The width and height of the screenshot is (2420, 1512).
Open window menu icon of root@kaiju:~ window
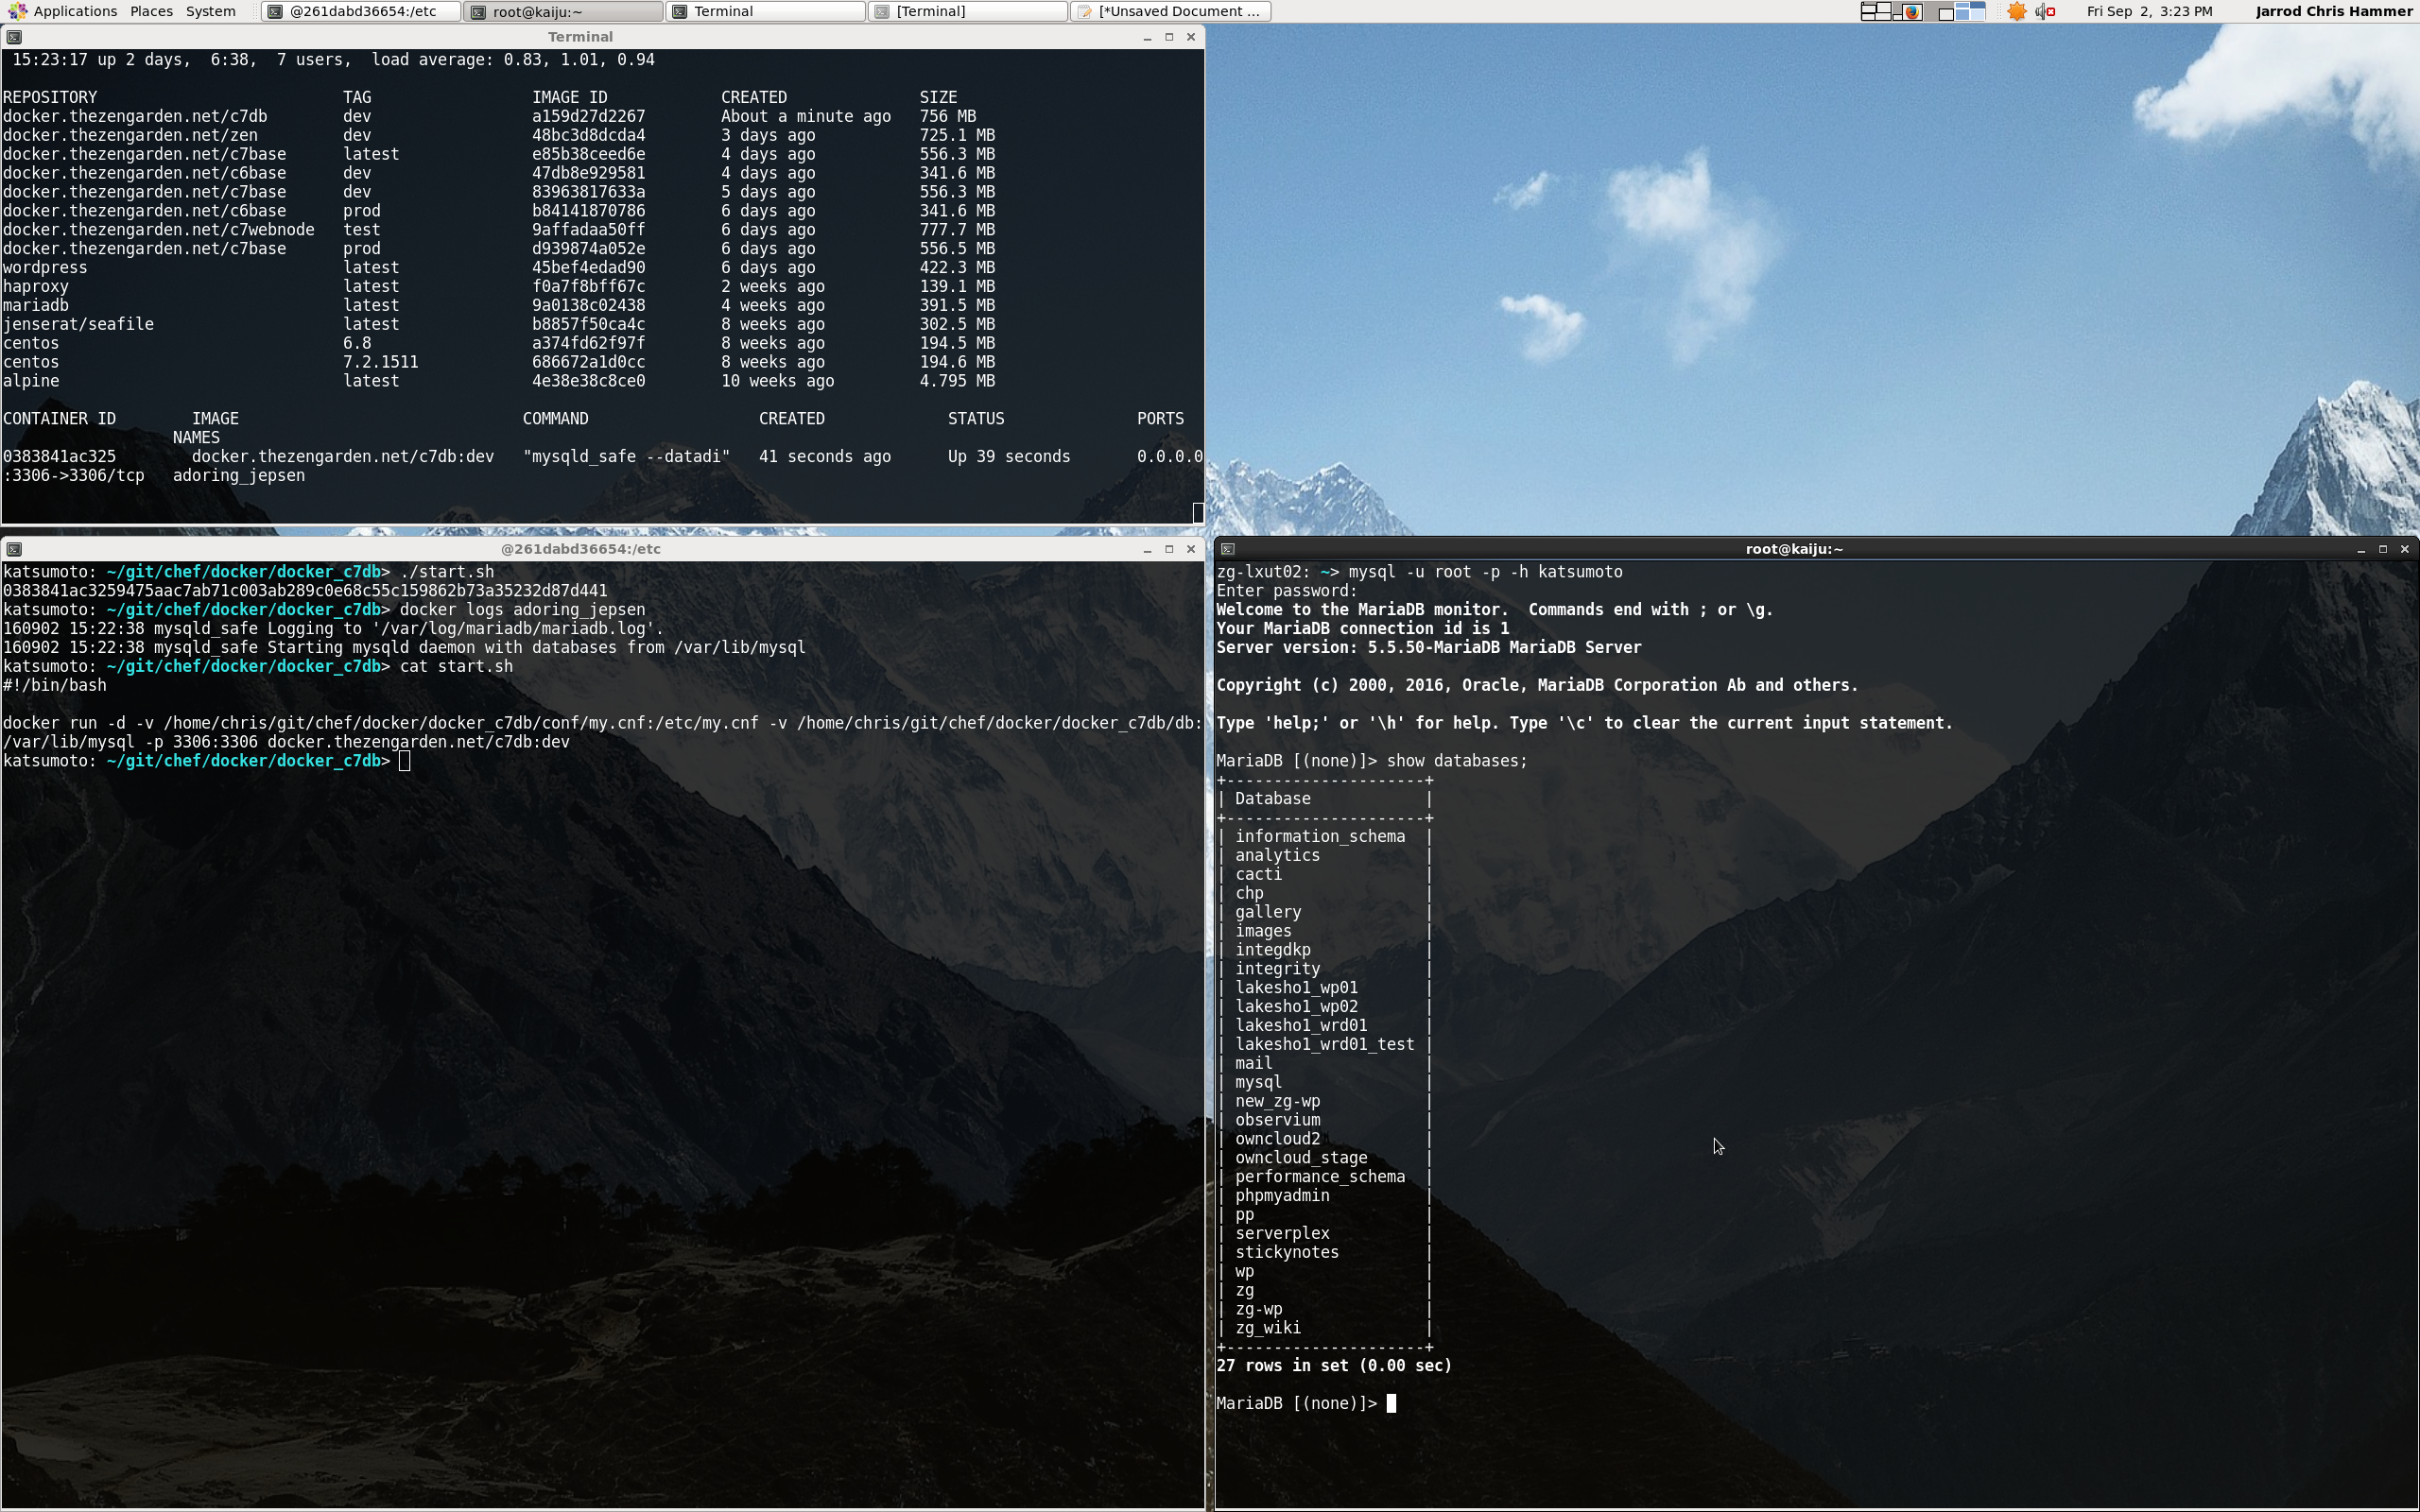pyautogui.click(x=1228, y=549)
